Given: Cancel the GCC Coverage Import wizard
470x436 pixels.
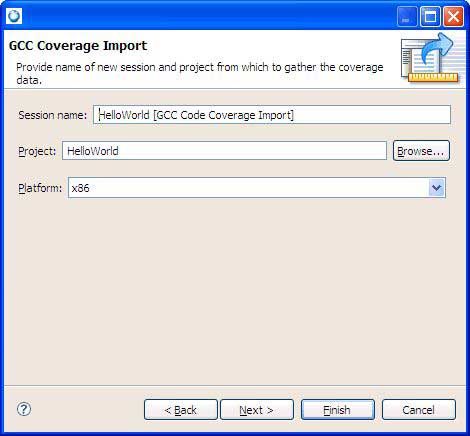Looking at the screenshot, I should [x=419, y=410].
